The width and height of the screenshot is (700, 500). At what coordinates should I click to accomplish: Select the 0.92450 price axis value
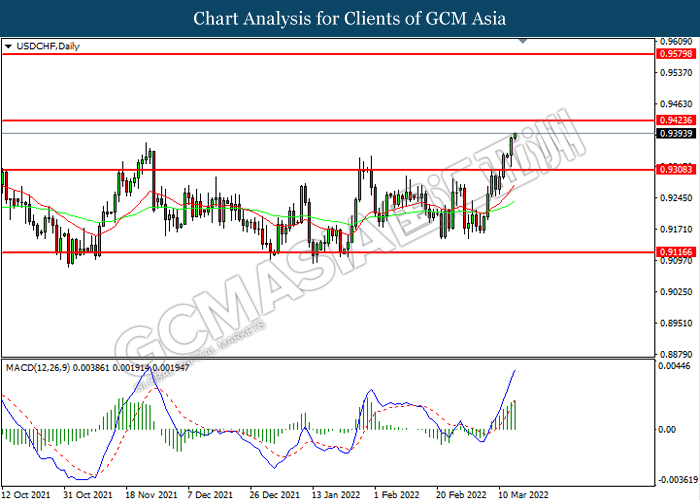click(676, 198)
